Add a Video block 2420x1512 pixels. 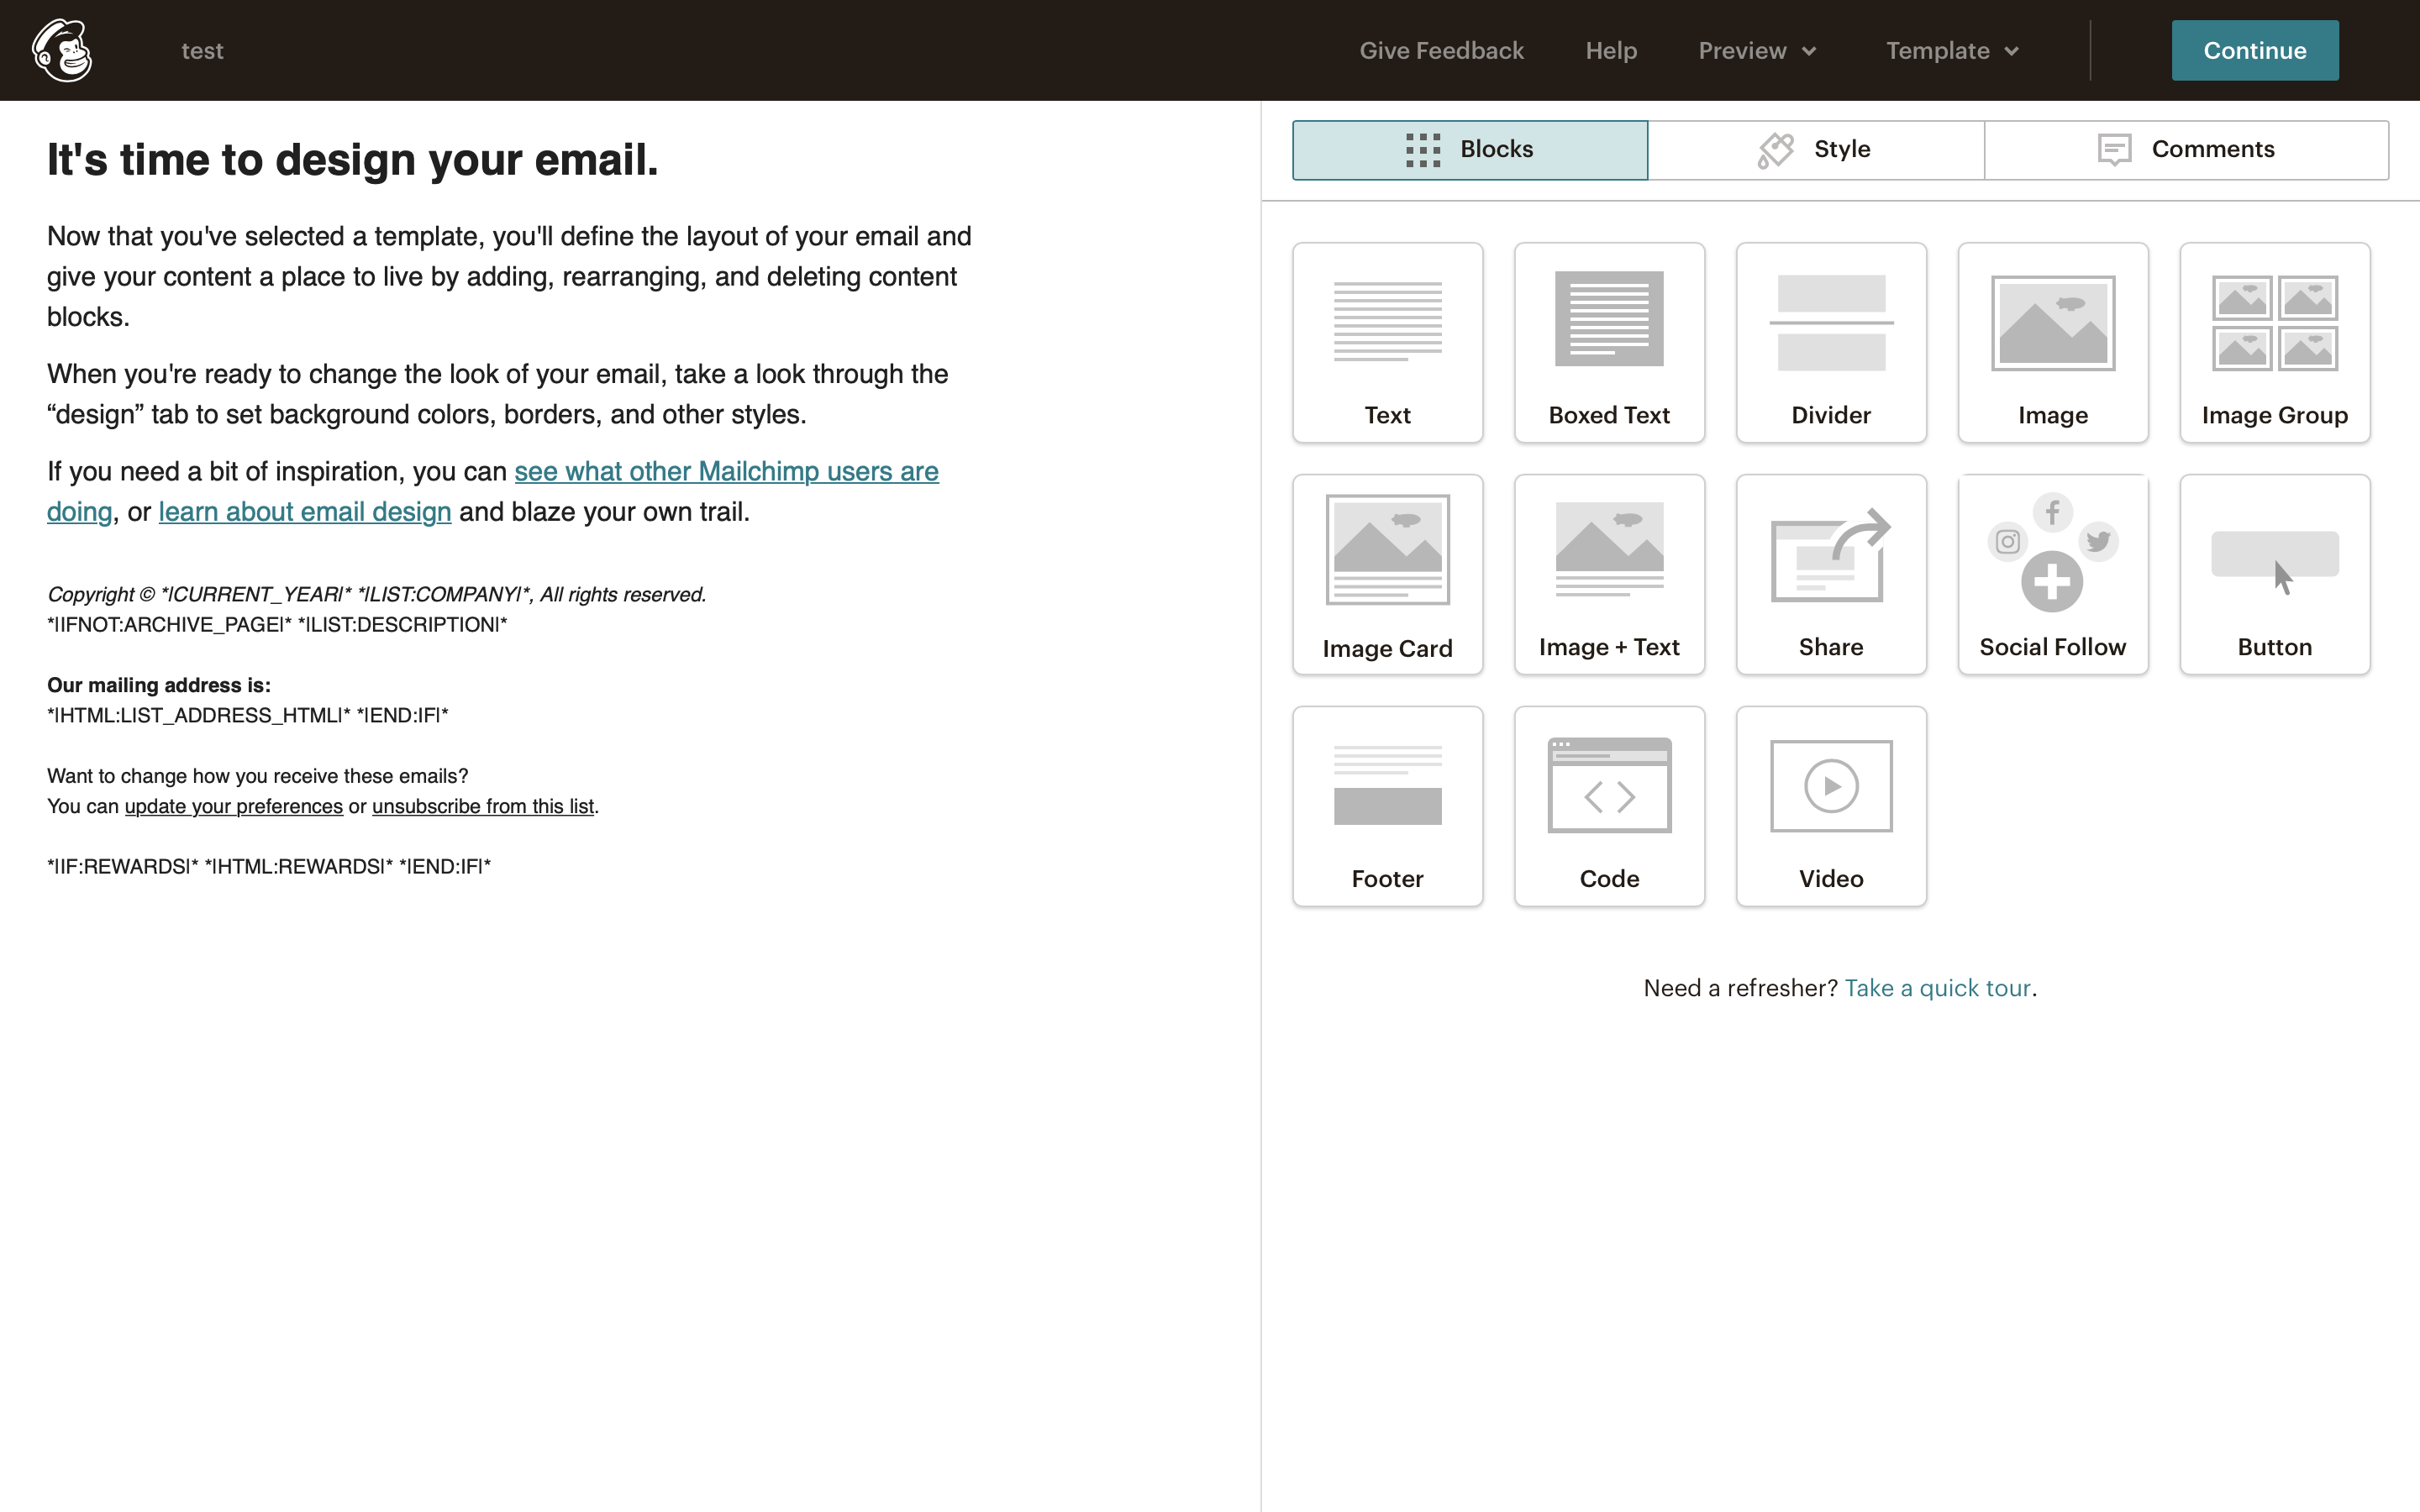point(1831,806)
